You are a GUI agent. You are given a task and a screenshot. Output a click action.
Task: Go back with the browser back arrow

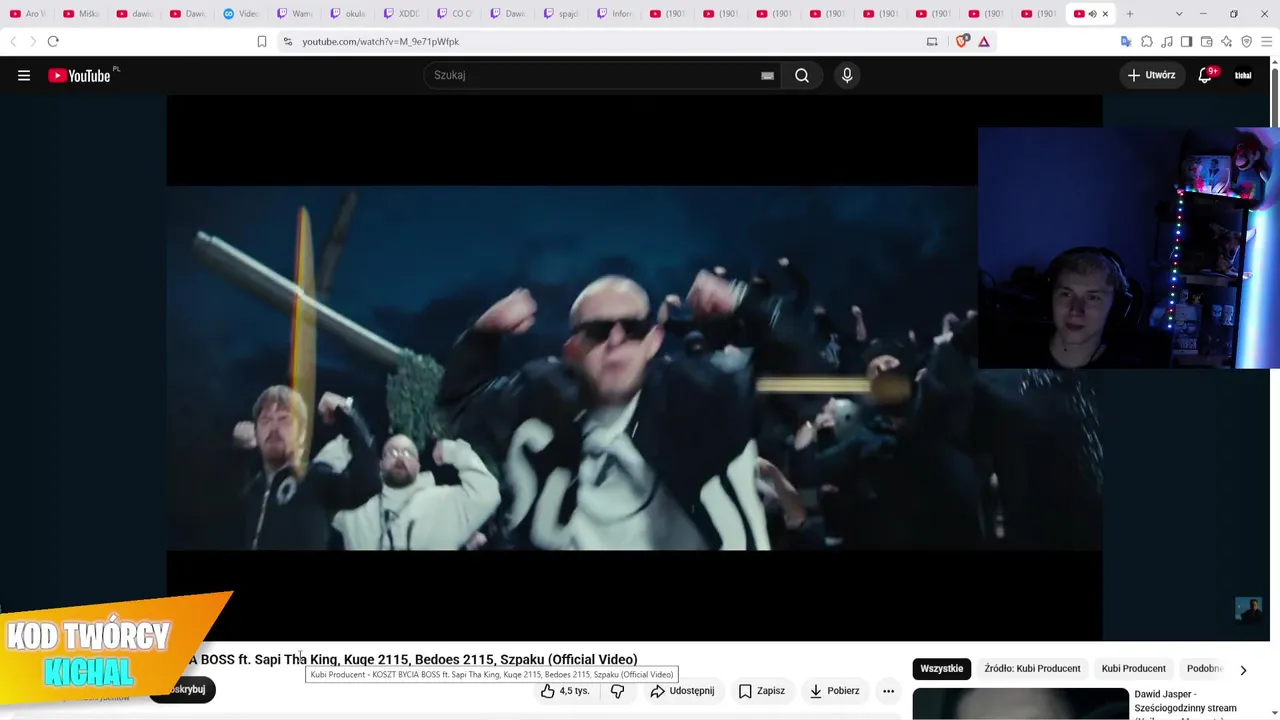pos(13,41)
